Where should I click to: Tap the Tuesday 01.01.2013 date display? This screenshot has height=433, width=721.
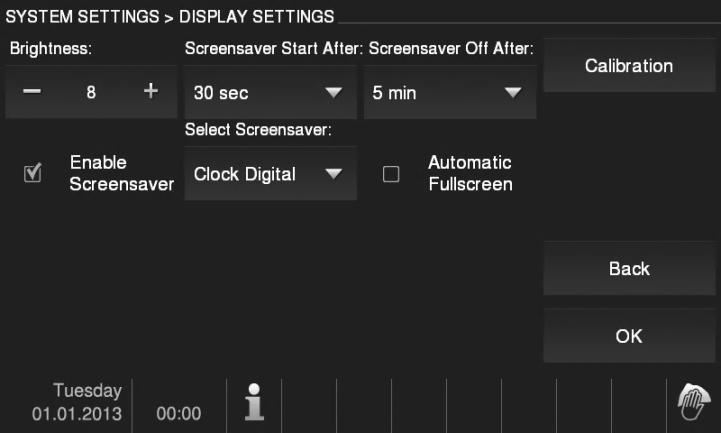point(76,402)
